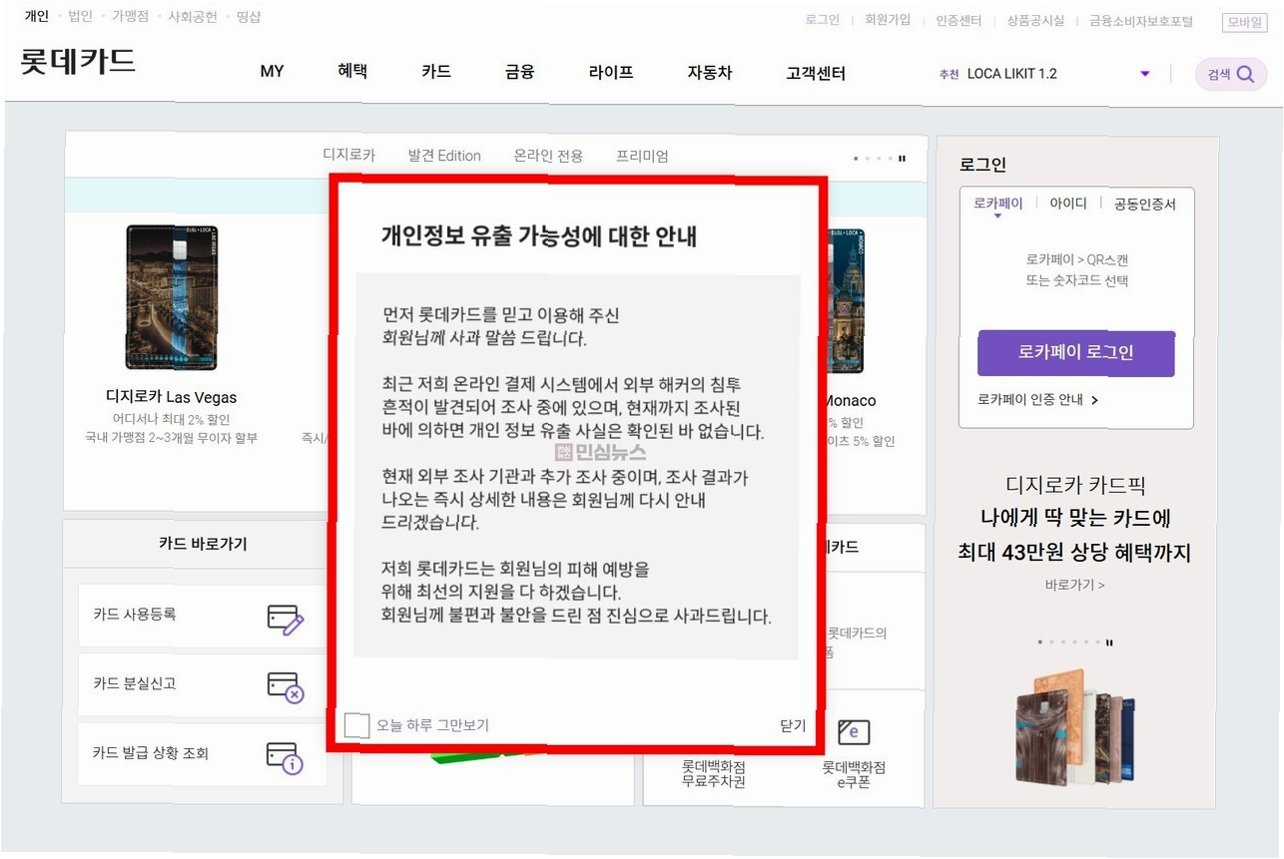Click the 바로가기 link under card pick
Viewport: 1284px width, 859px height.
point(1075,585)
